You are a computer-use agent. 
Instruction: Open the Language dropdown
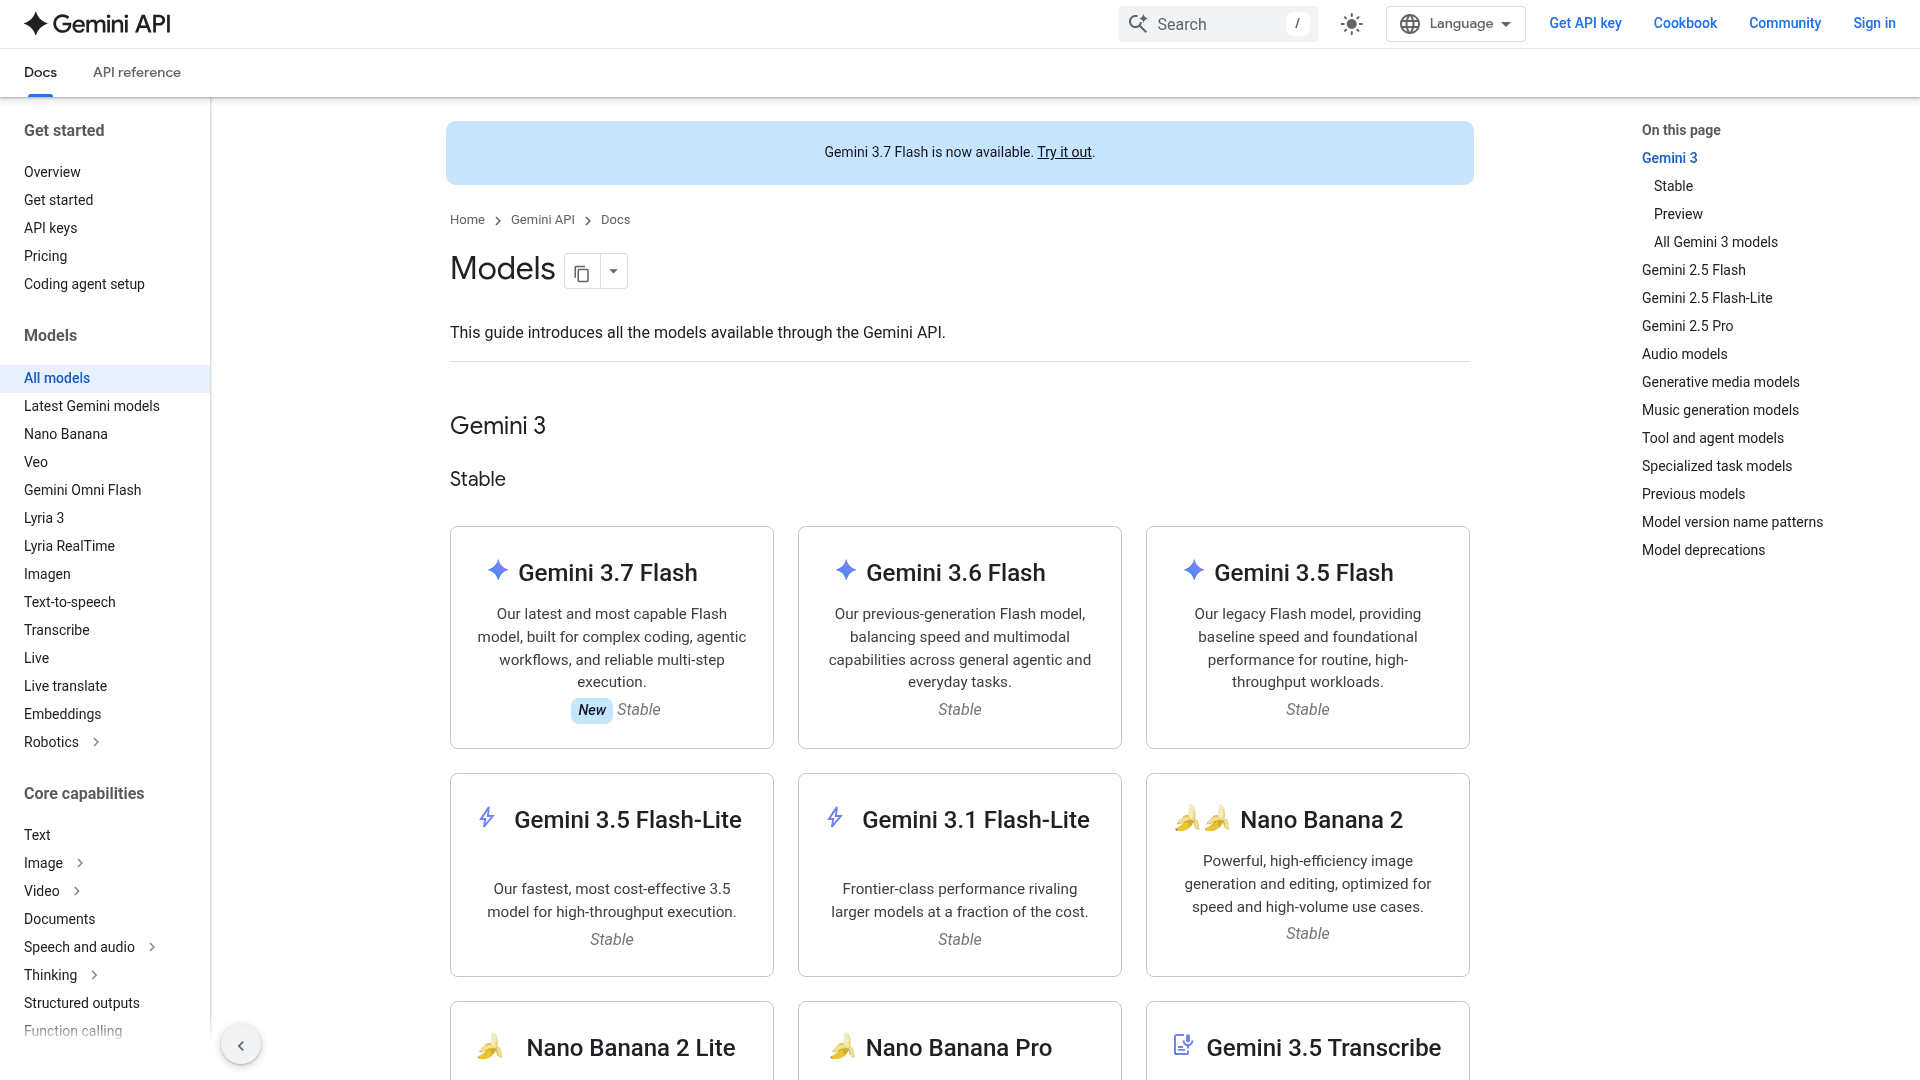point(1456,24)
